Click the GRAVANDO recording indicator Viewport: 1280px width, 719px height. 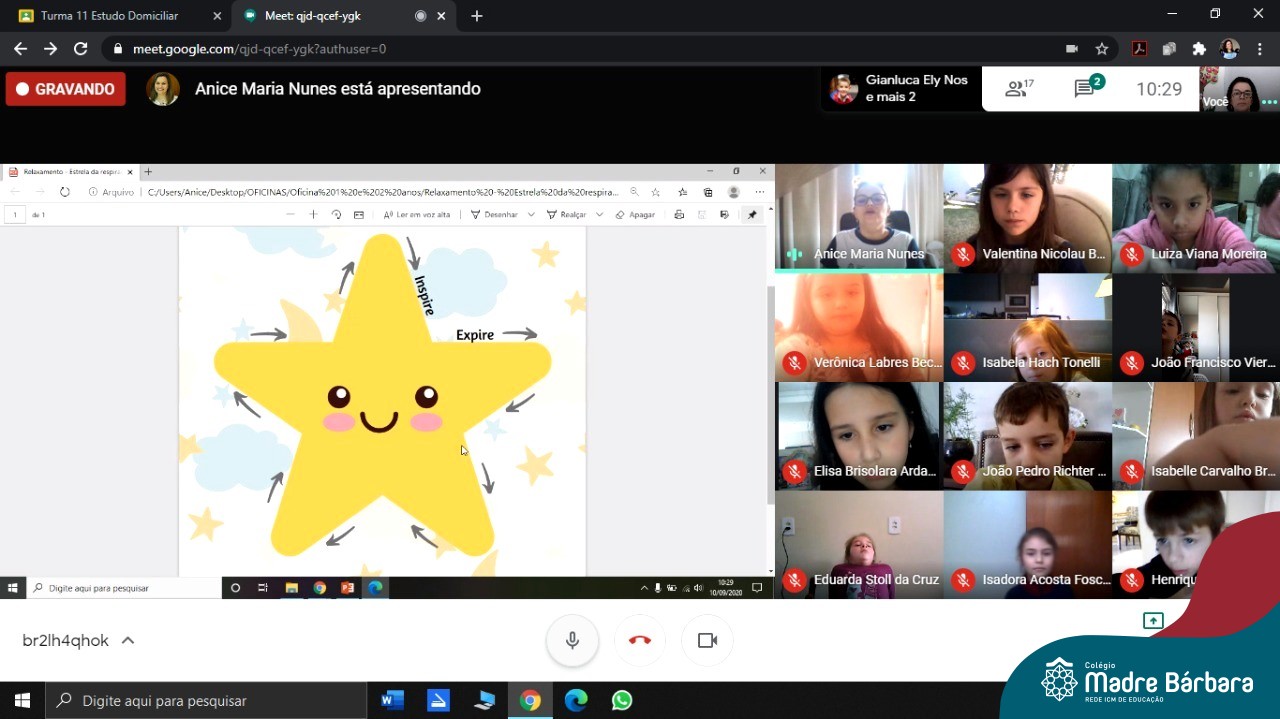[x=66, y=89]
